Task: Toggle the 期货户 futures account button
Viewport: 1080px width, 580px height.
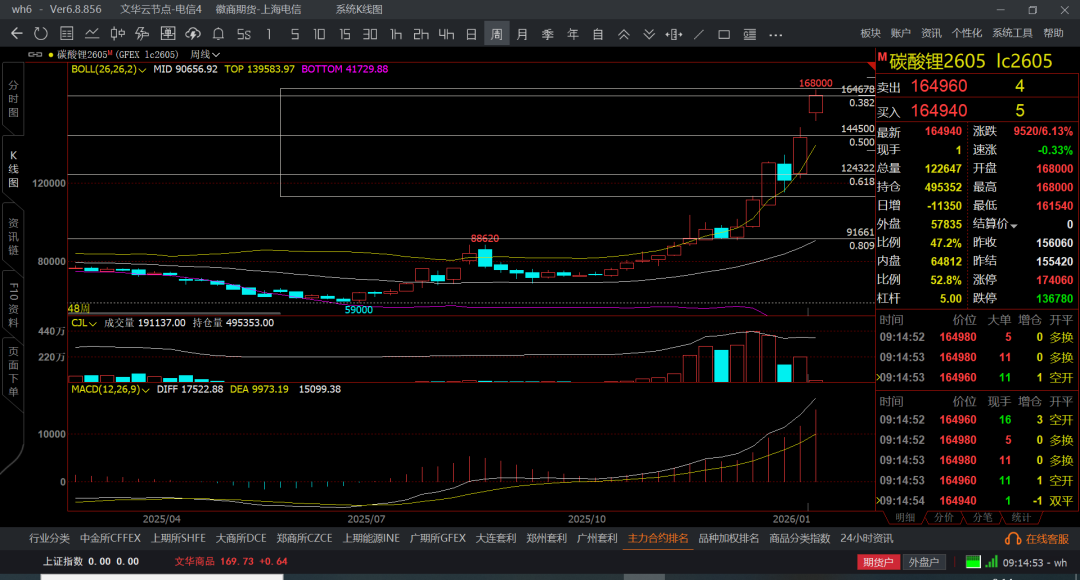Action: coord(878,562)
